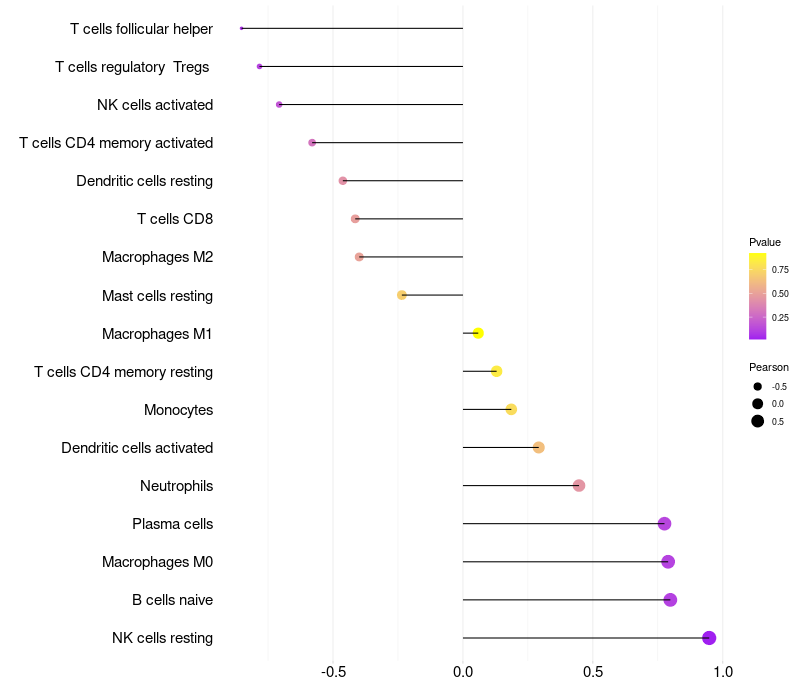
Task: Click the 1.0 x-axis tick label
Action: tap(723, 671)
